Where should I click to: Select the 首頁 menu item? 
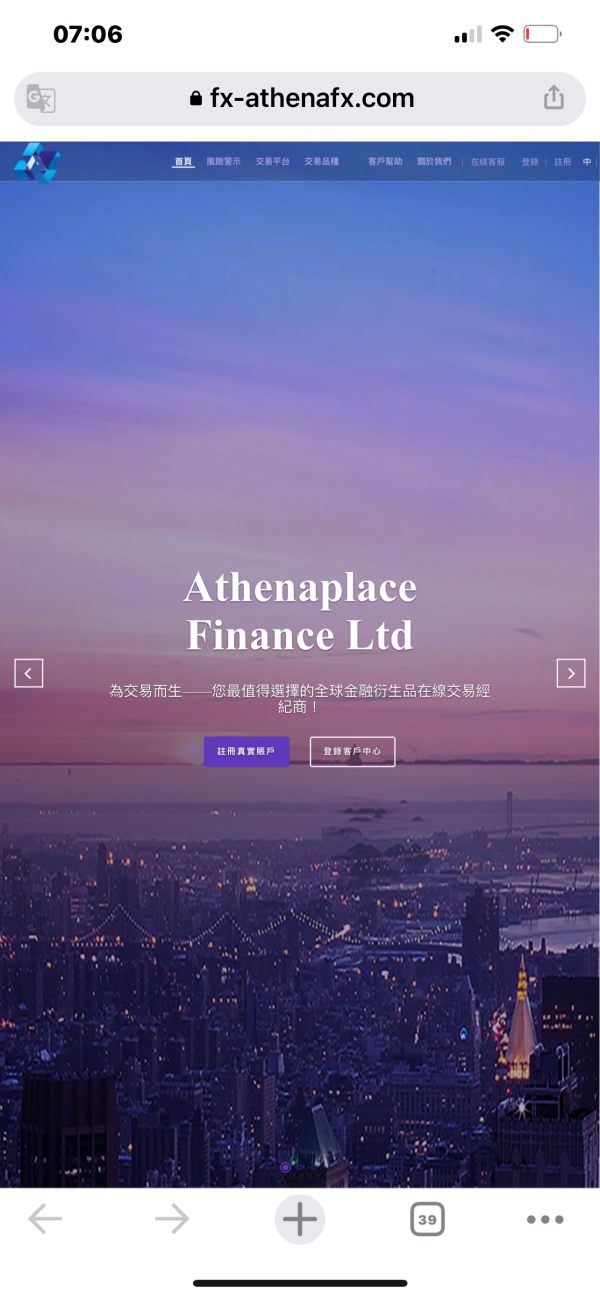[x=183, y=161]
